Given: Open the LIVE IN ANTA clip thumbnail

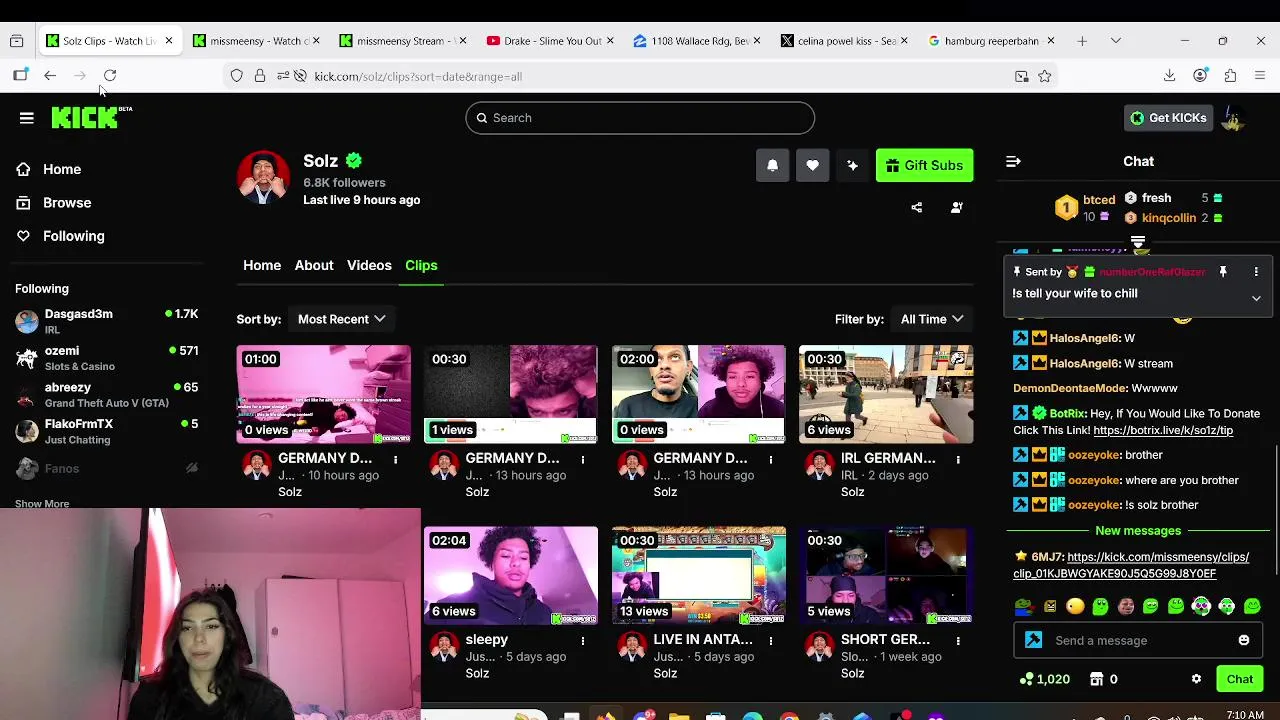Looking at the screenshot, I should [x=699, y=575].
